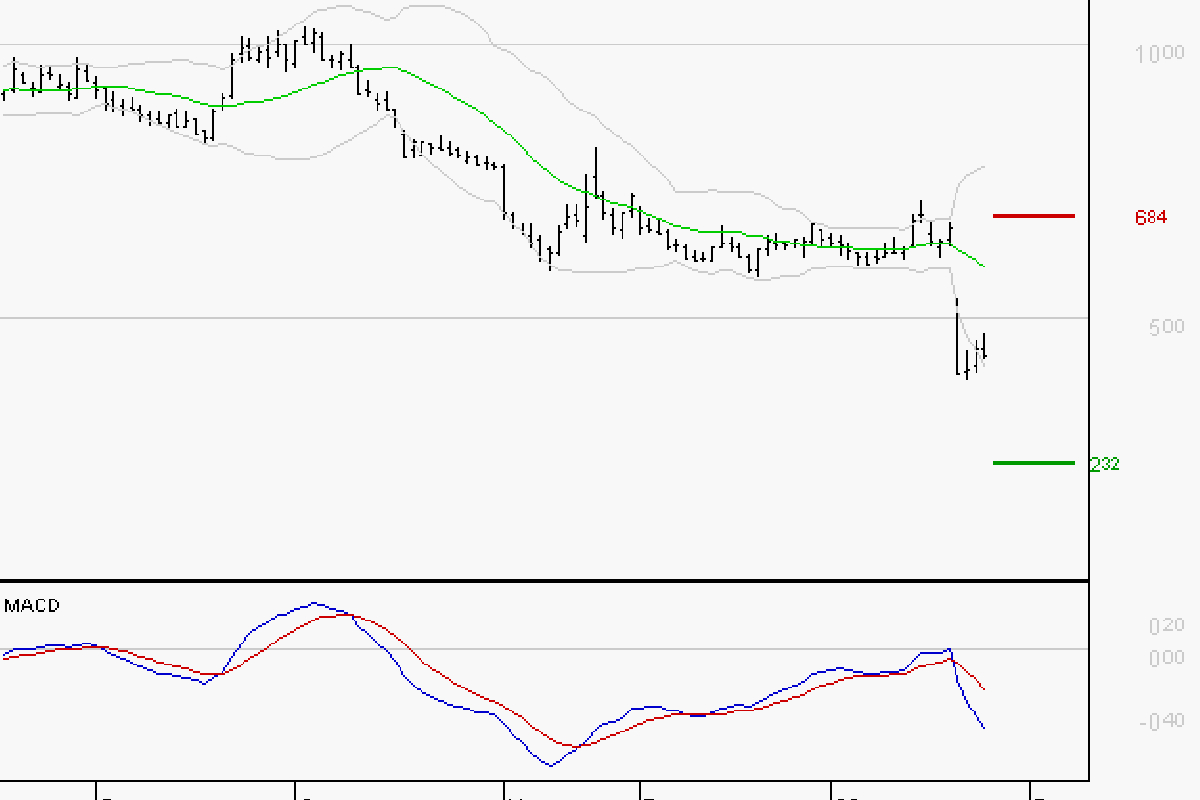Click the right end of blue MACD line
Screen dimensions: 1200x800
click(985, 727)
